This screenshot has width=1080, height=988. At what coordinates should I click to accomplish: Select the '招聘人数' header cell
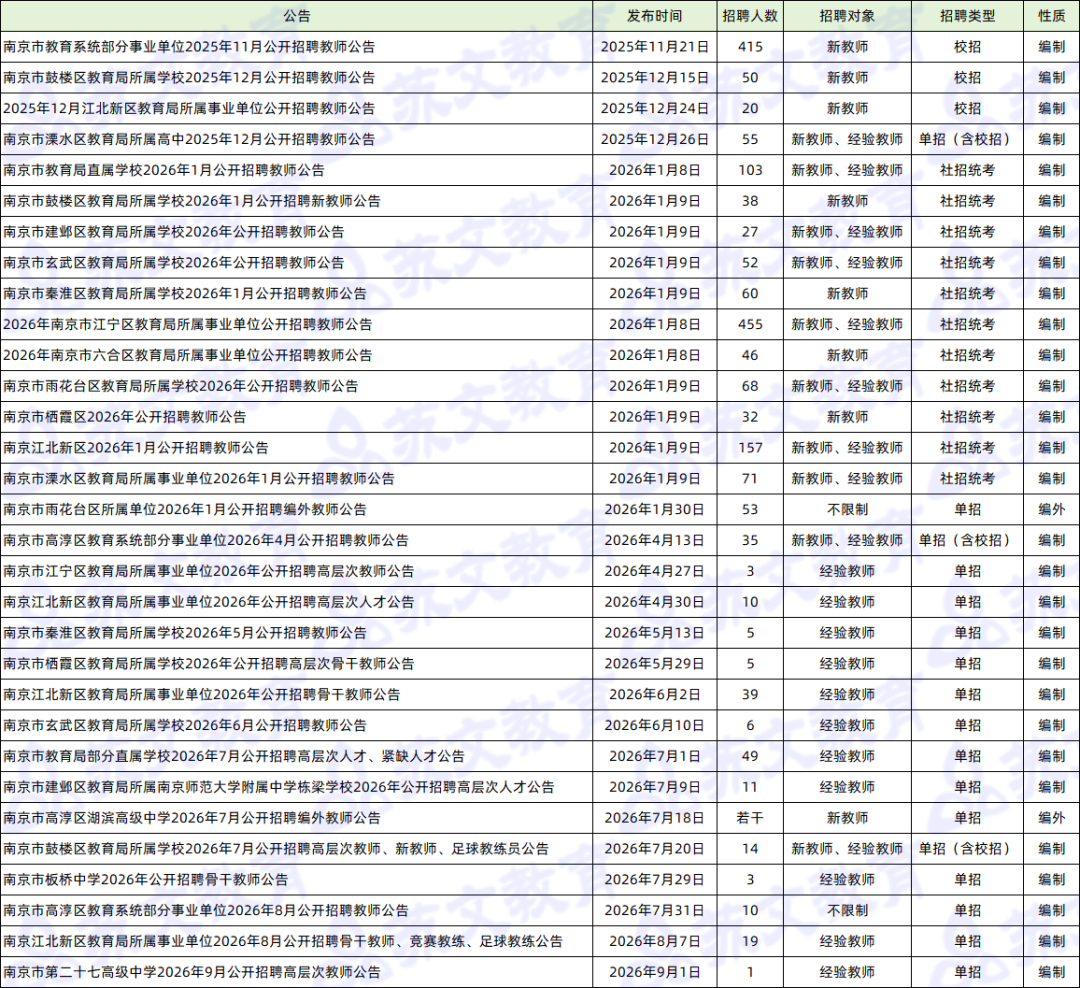point(750,16)
